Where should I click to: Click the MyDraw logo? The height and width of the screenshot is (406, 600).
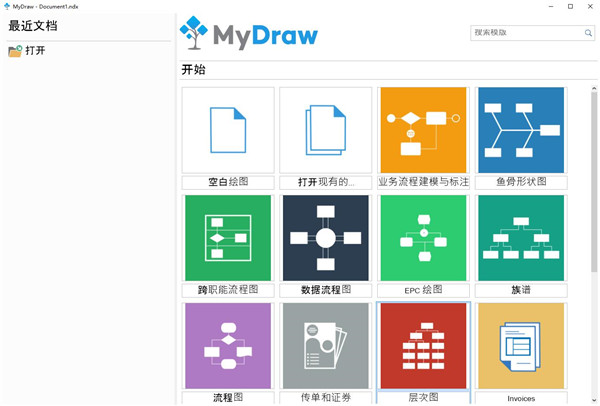tap(249, 34)
